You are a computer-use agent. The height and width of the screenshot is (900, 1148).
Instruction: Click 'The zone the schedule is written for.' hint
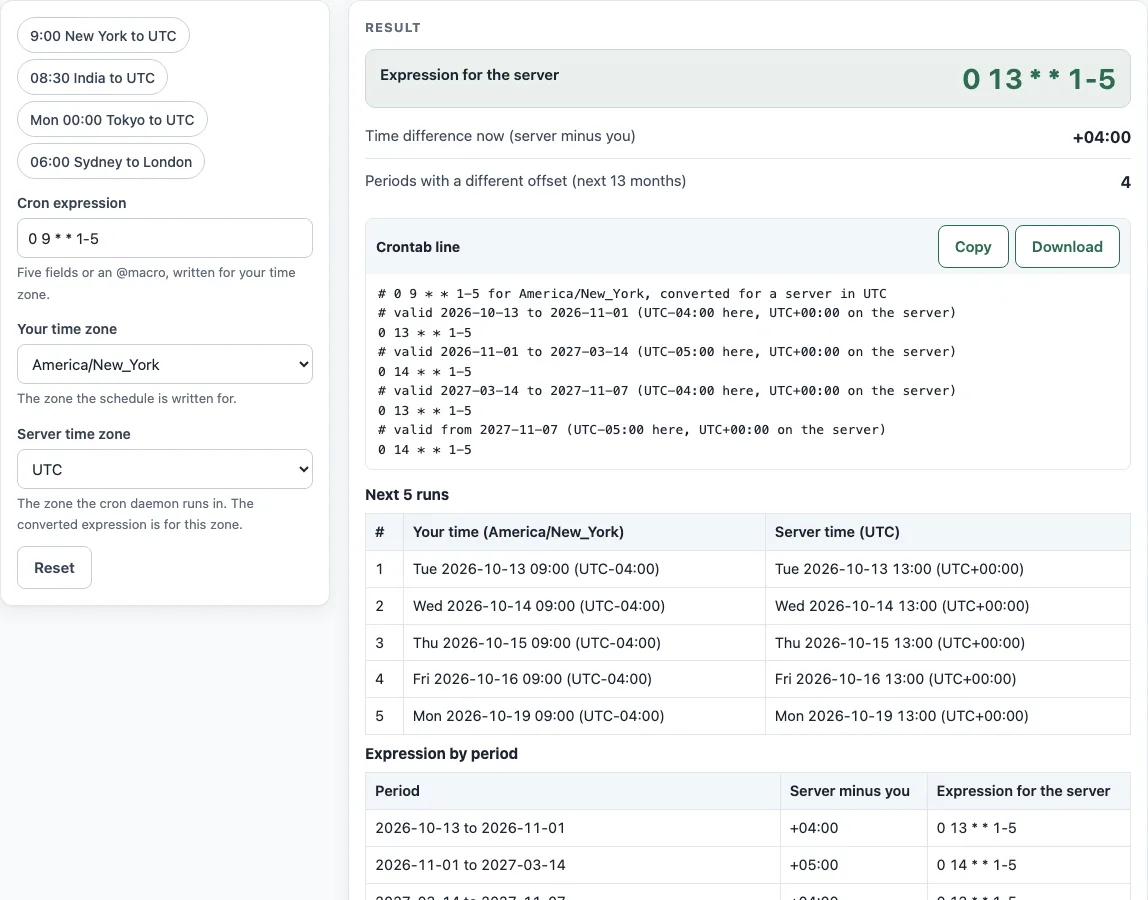[127, 398]
